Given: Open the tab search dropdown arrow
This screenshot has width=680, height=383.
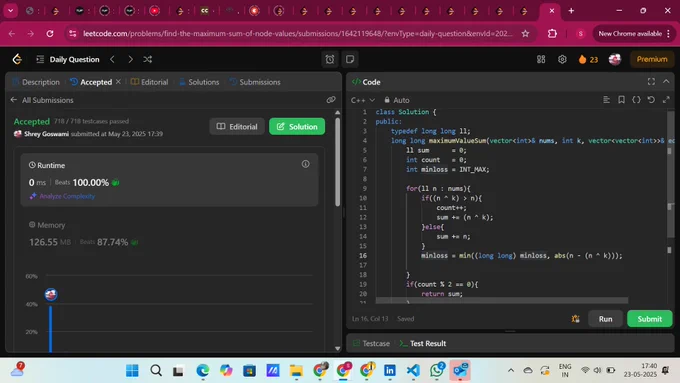Looking at the screenshot, I should point(10,11).
